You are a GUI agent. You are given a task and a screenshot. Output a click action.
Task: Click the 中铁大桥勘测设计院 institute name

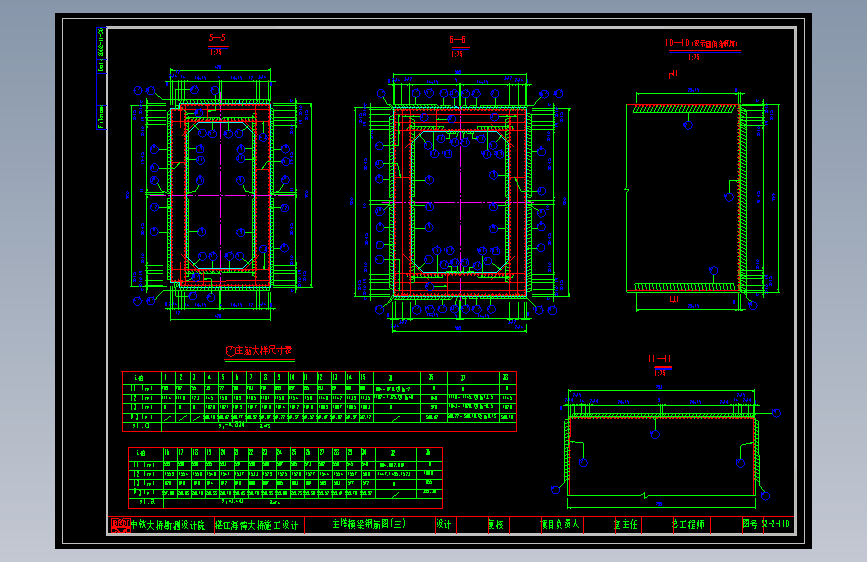point(168,525)
